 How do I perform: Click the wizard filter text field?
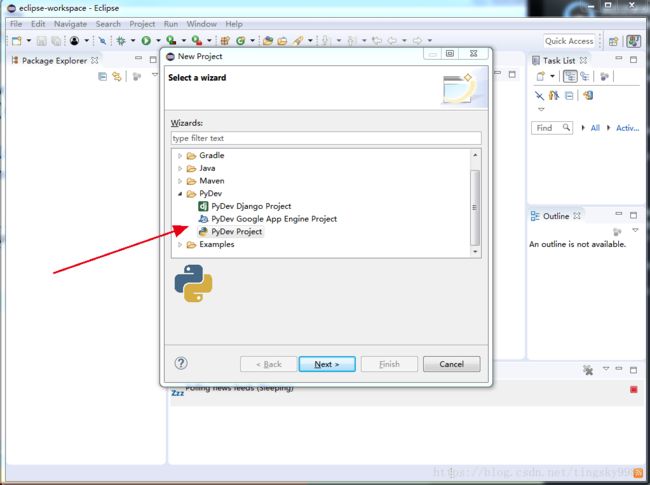pyautogui.click(x=326, y=138)
